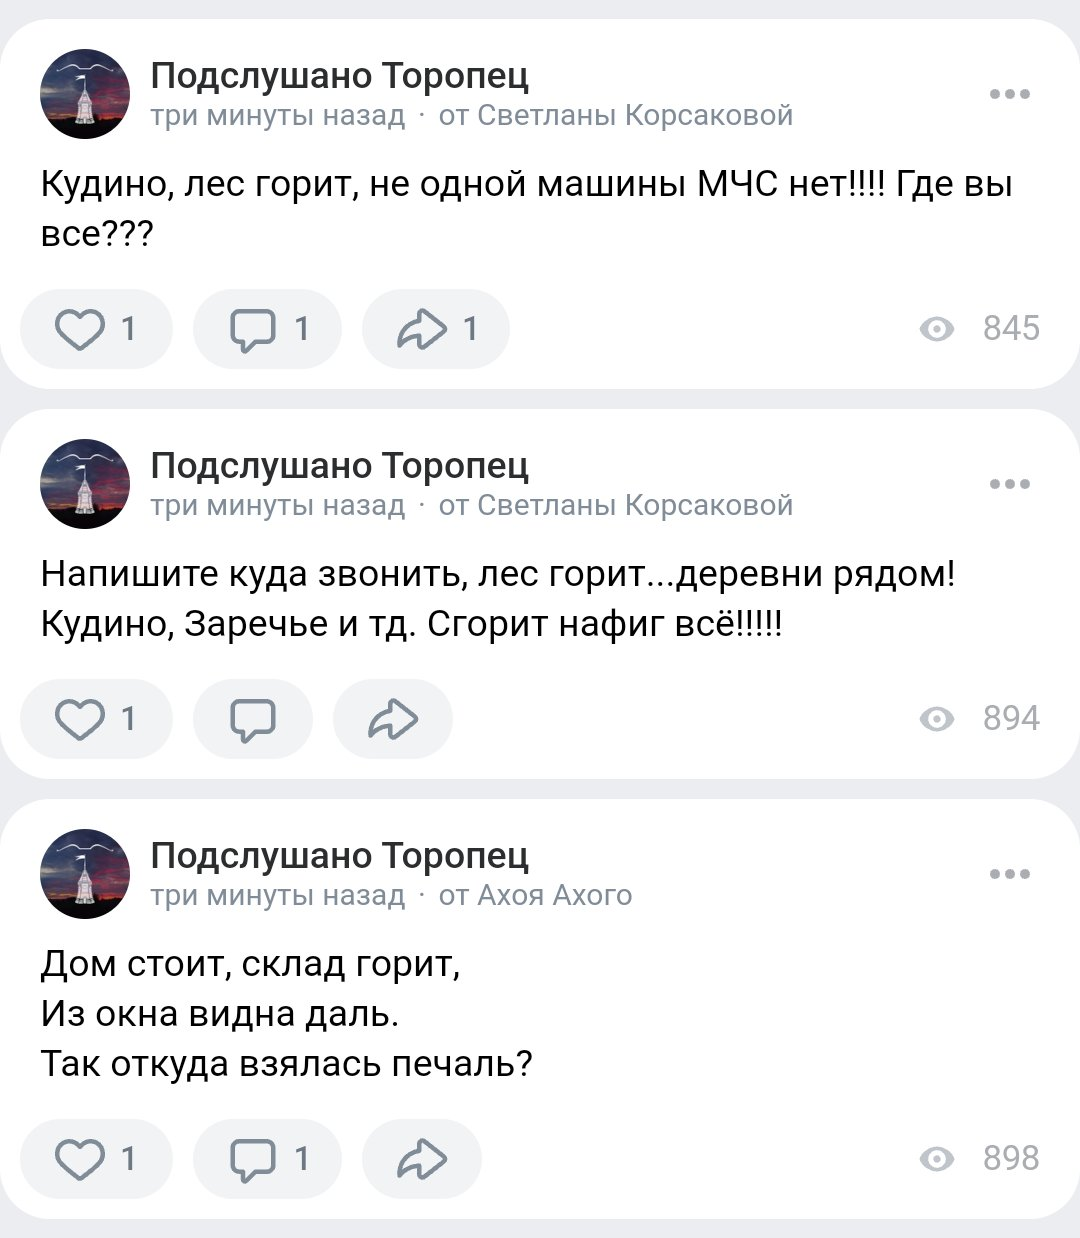Click Подслушано Торопец title on the first post
Viewport: 1080px width, 1238px height.
coord(339,76)
